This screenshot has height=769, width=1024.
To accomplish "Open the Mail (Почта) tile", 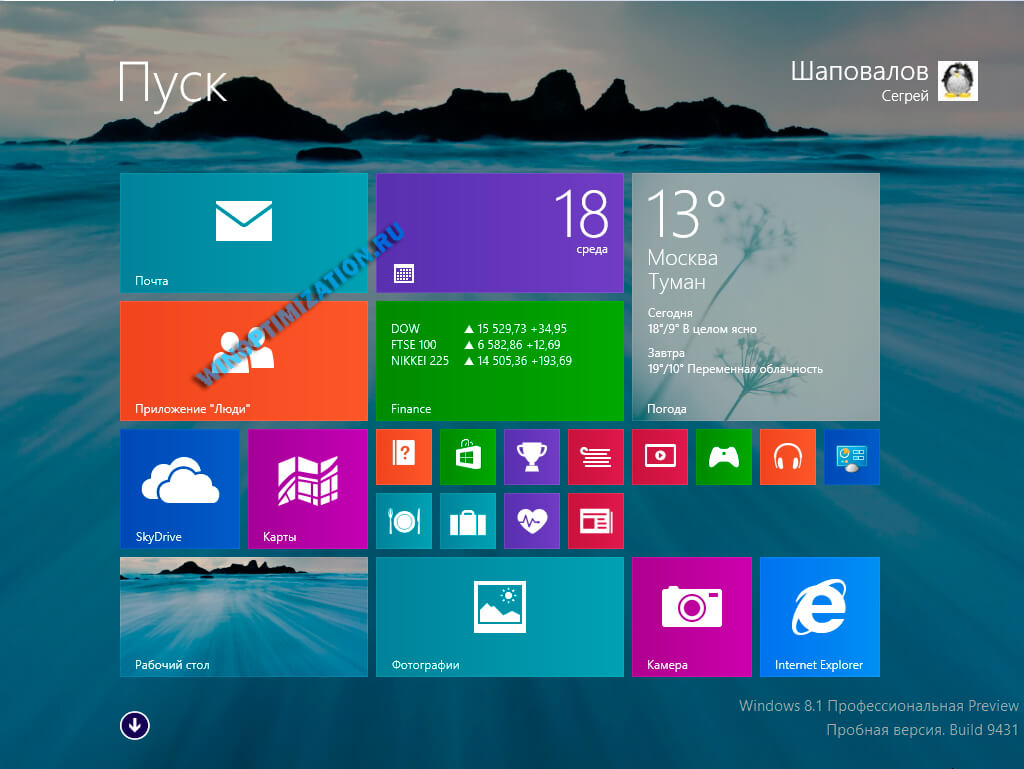I will point(243,232).
